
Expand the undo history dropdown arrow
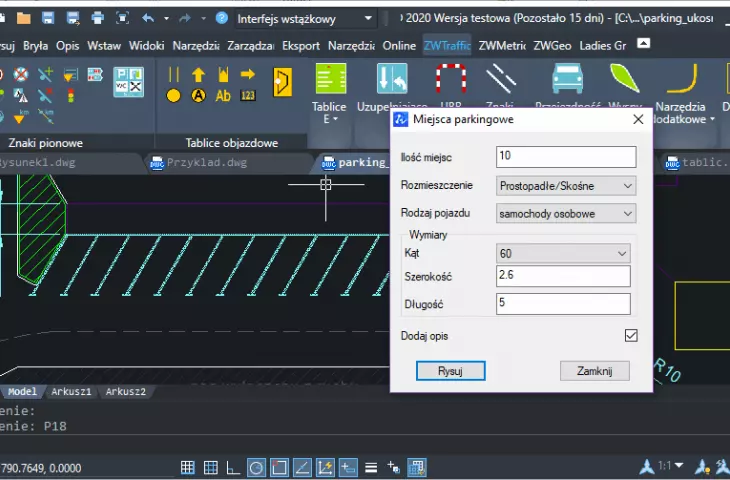coord(166,19)
